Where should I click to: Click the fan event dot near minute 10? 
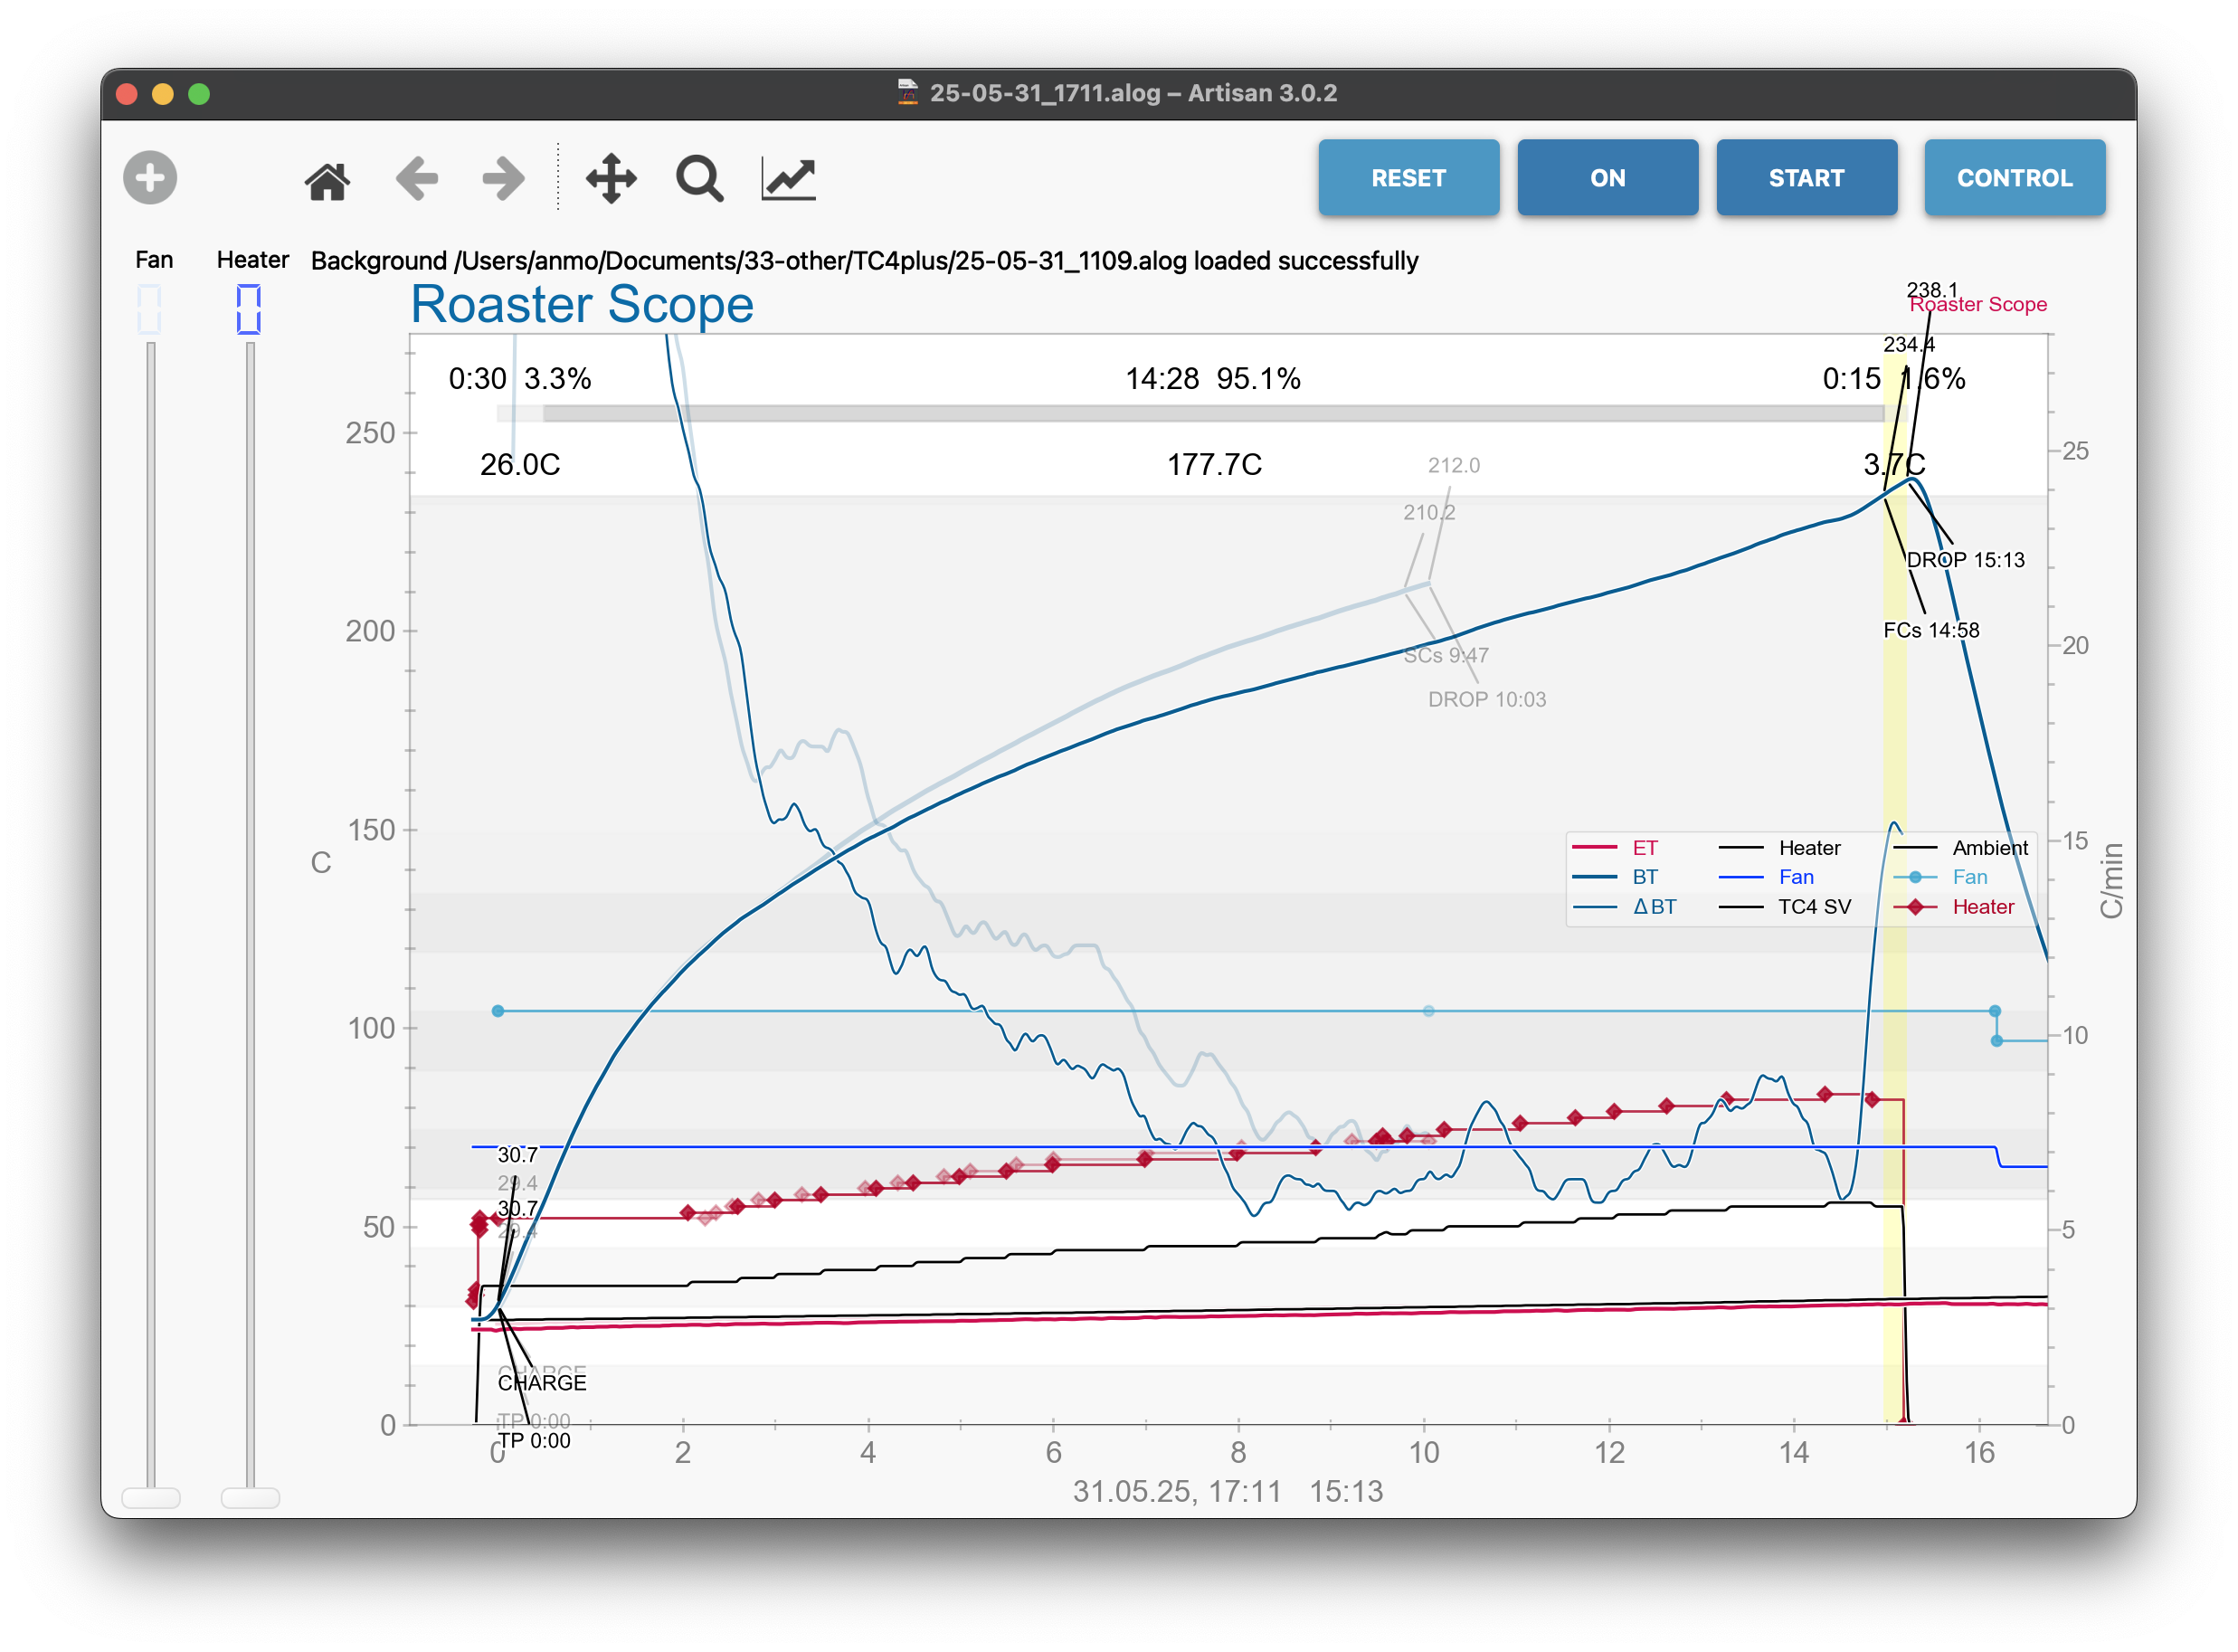pos(1429,1011)
